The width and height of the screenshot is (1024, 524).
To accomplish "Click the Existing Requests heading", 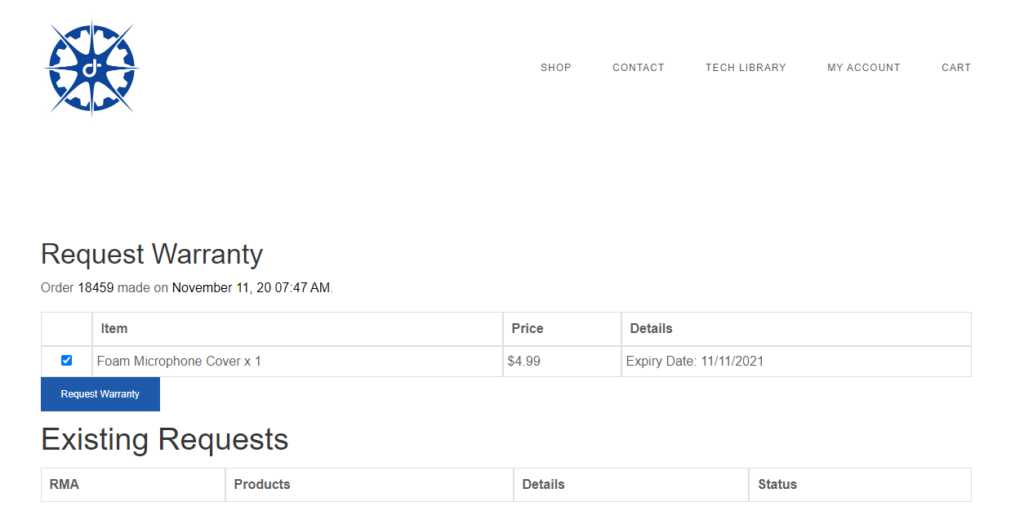I will tap(164, 439).
